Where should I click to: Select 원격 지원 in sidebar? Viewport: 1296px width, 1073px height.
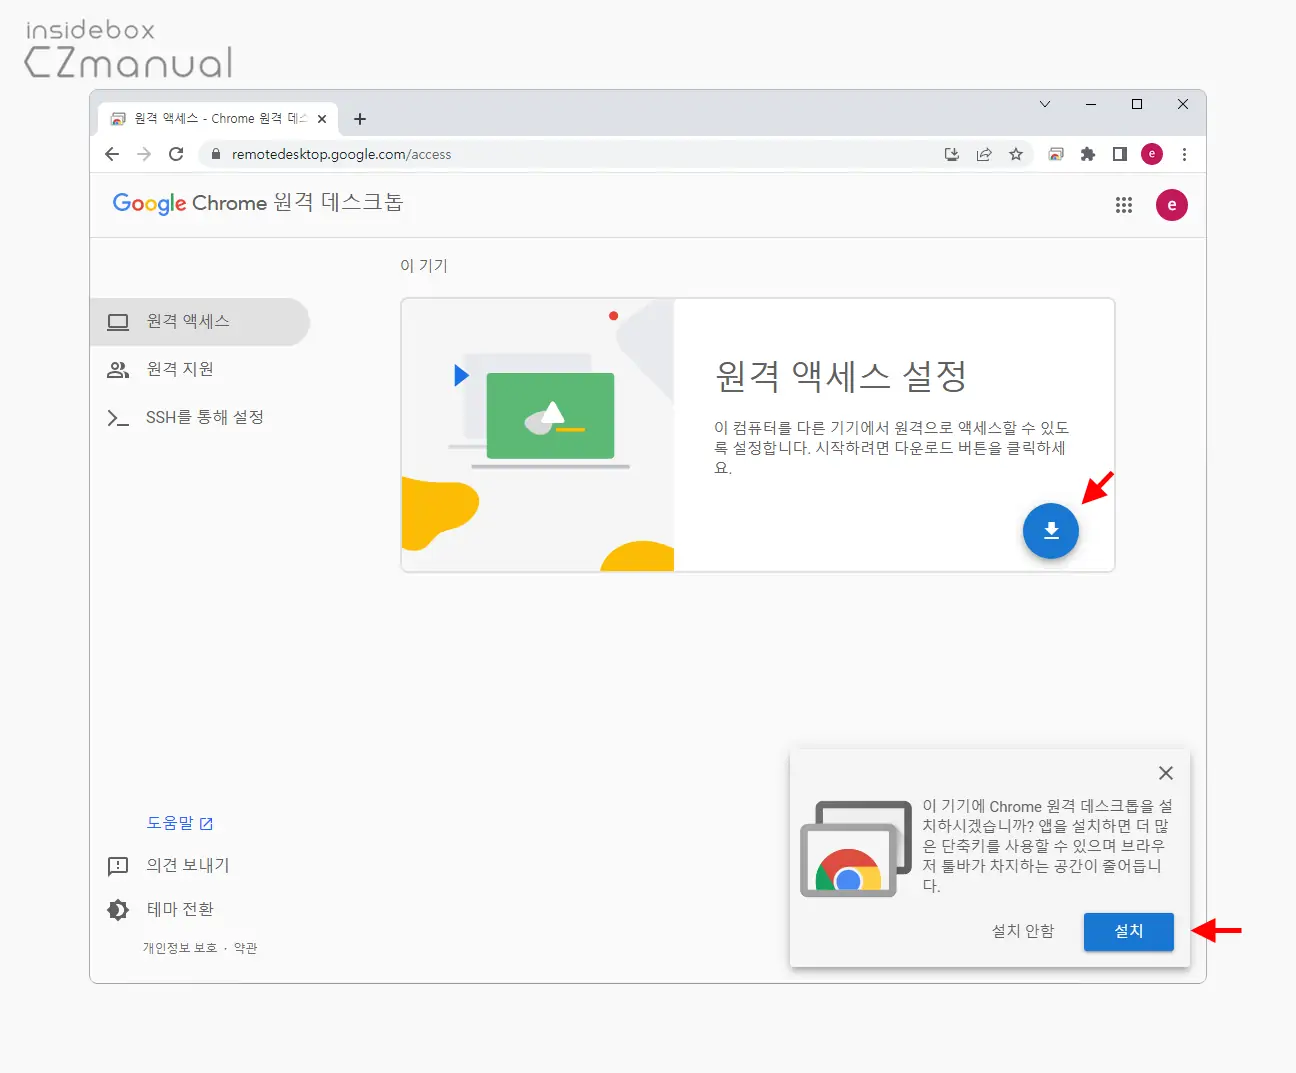click(200, 370)
